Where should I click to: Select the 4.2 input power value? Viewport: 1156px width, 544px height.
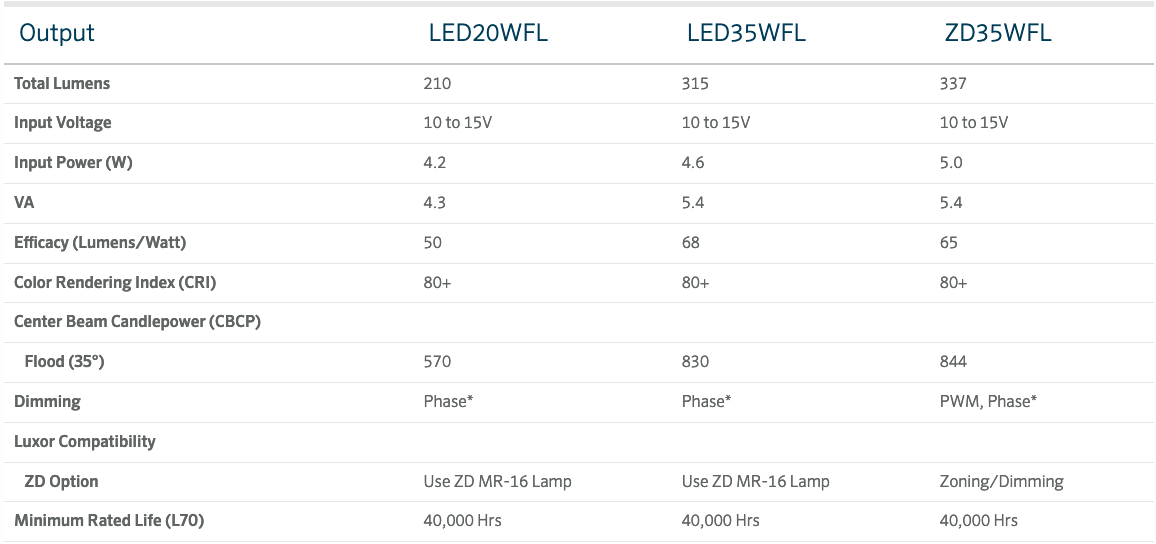pyautogui.click(x=435, y=163)
